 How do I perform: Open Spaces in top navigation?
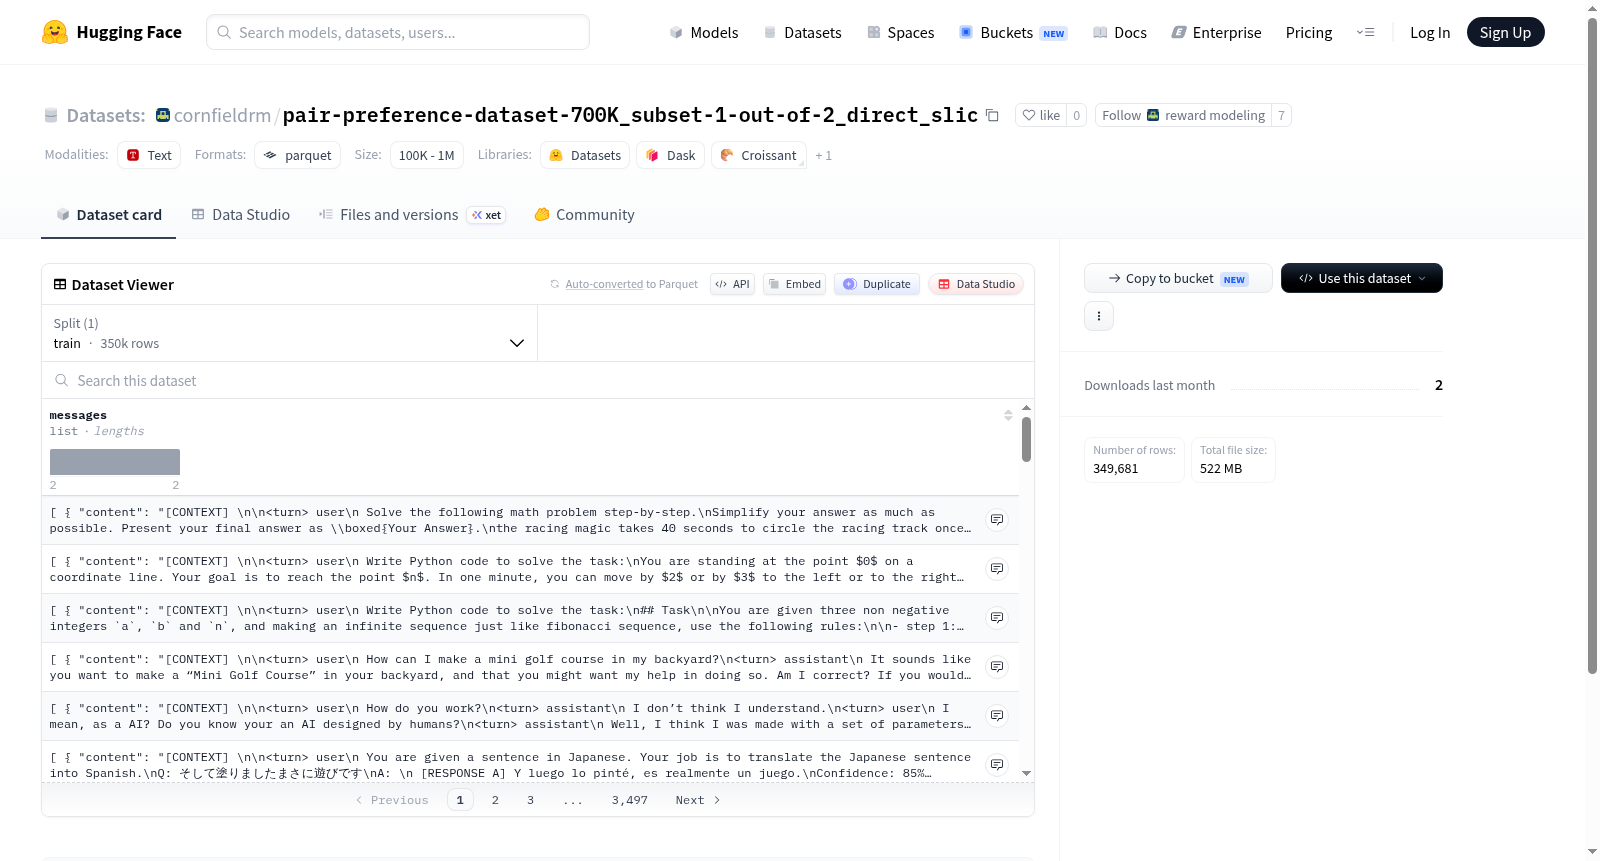(x=900, y=32)
